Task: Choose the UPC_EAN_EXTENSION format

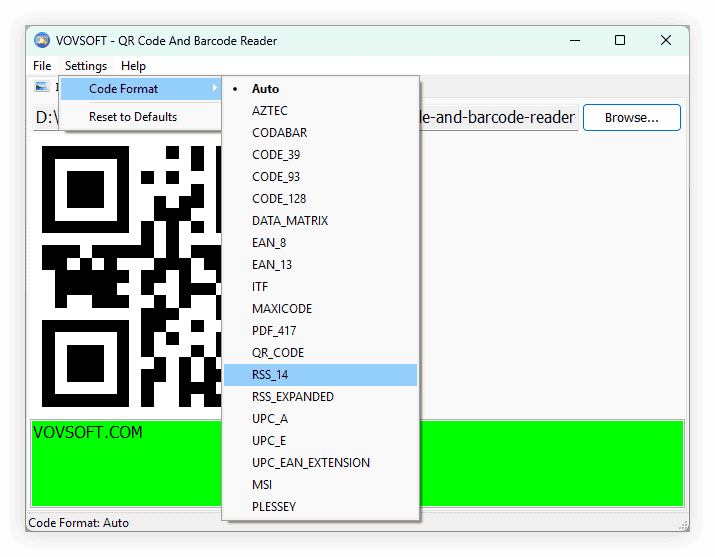Action: [321, 463]
